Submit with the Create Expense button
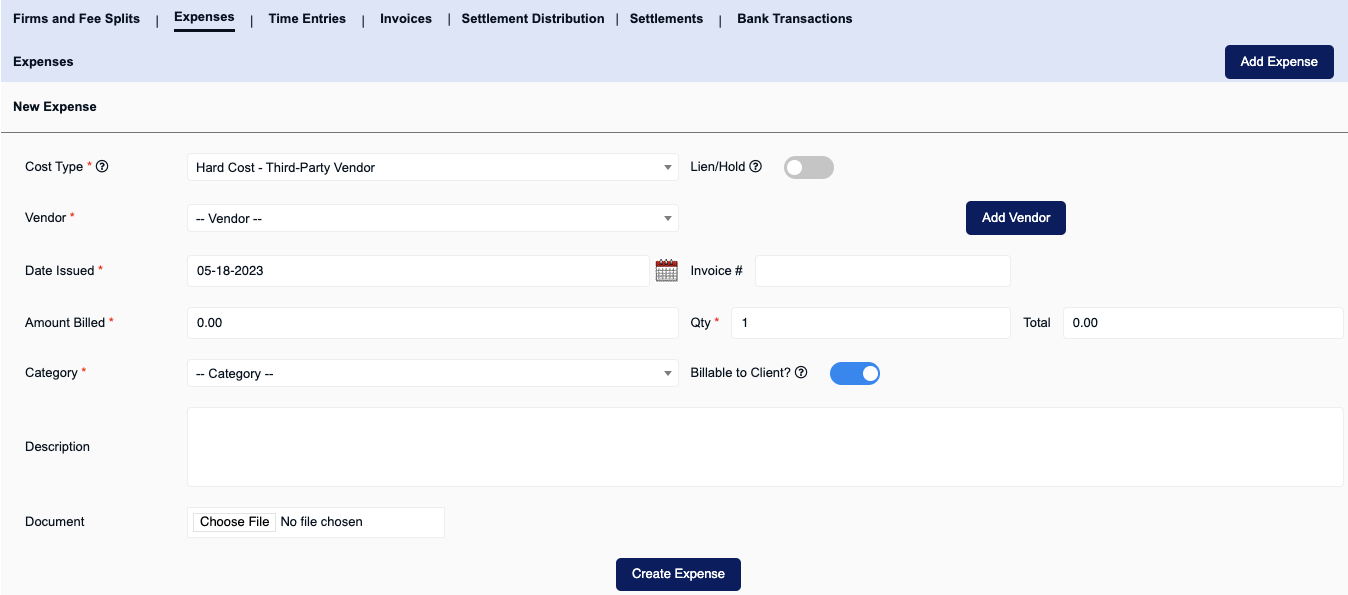The image size is (1348, 595). click(x=678, y=574)
